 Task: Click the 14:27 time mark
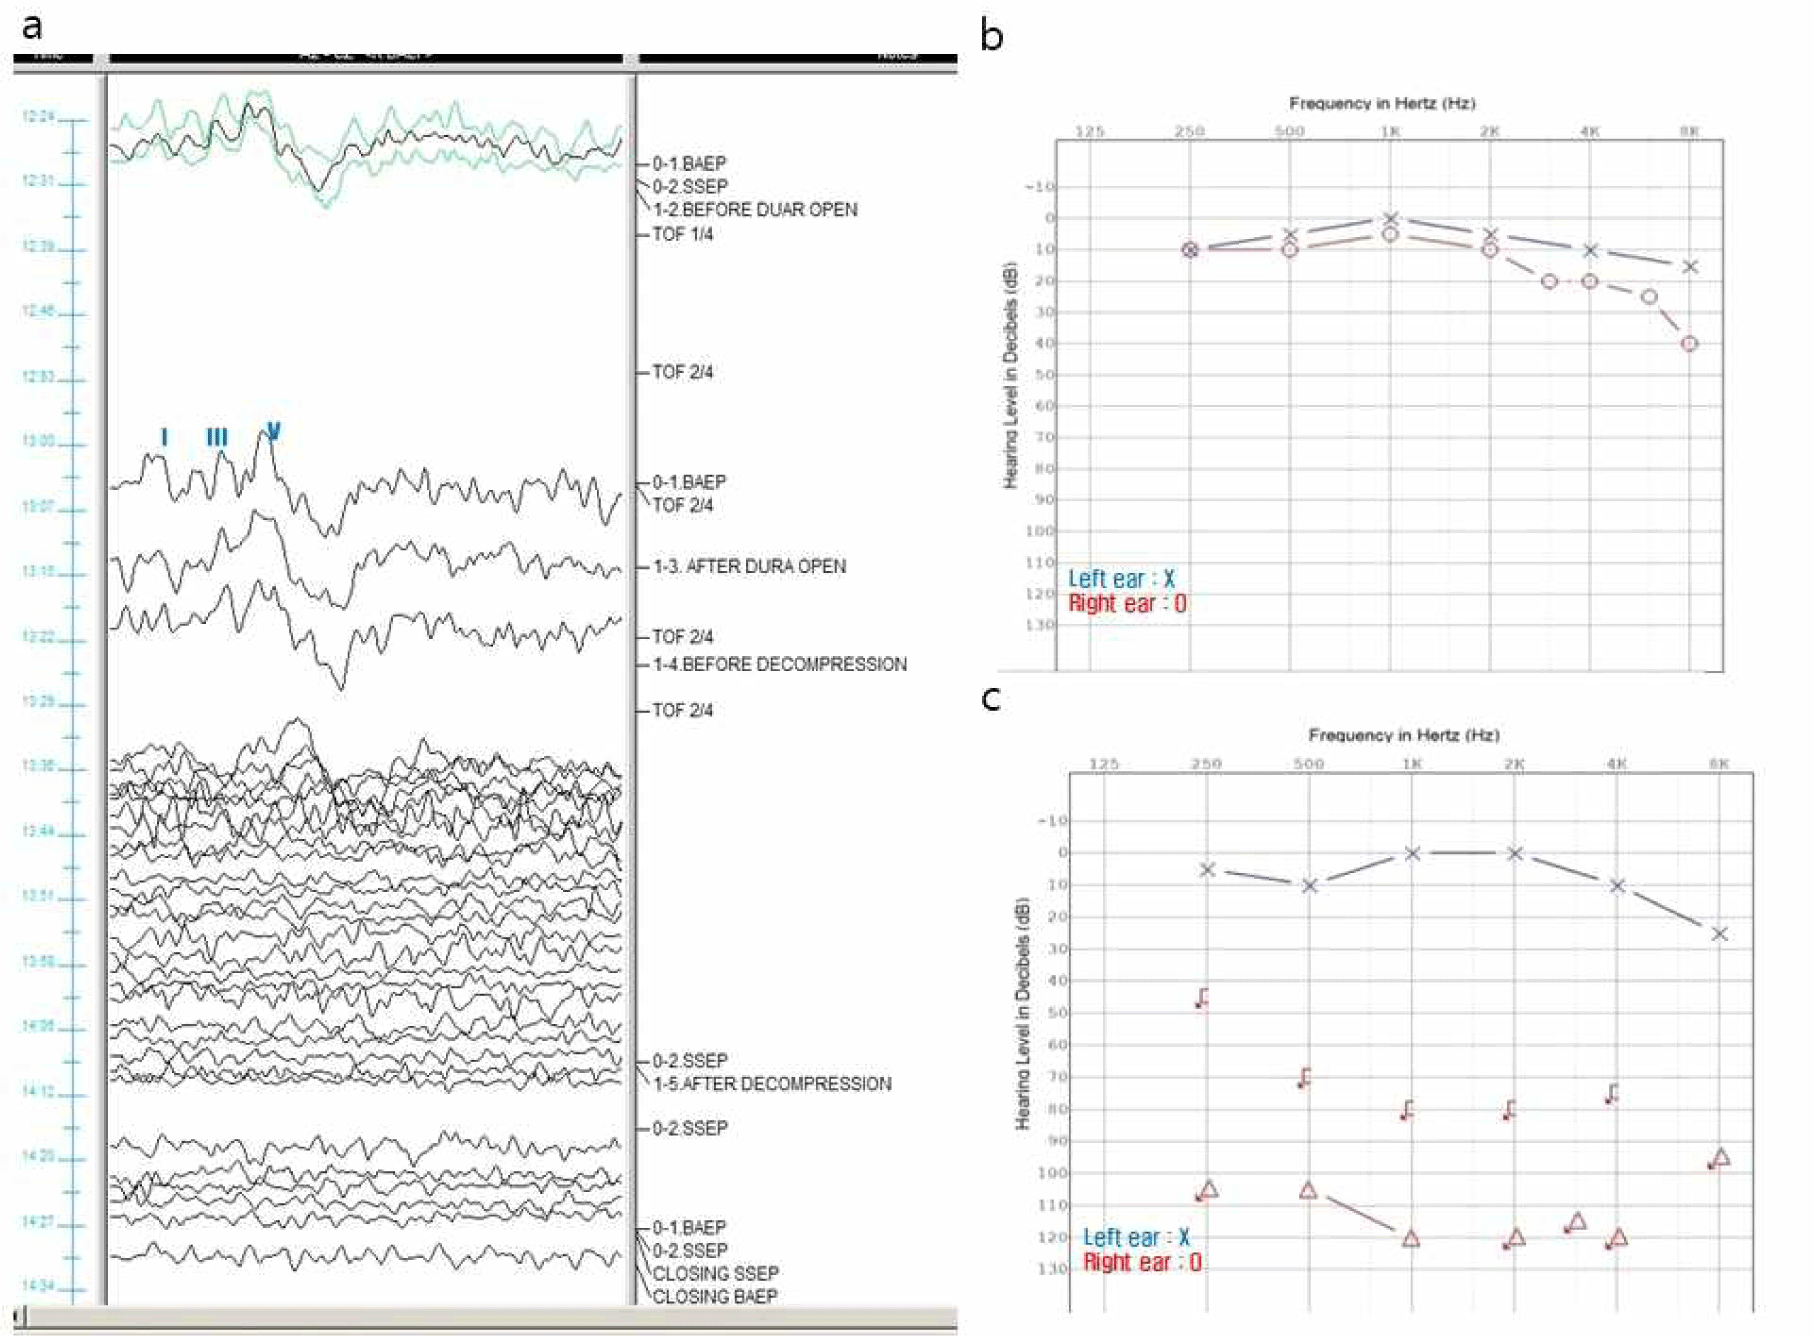tap(38, 1222)
